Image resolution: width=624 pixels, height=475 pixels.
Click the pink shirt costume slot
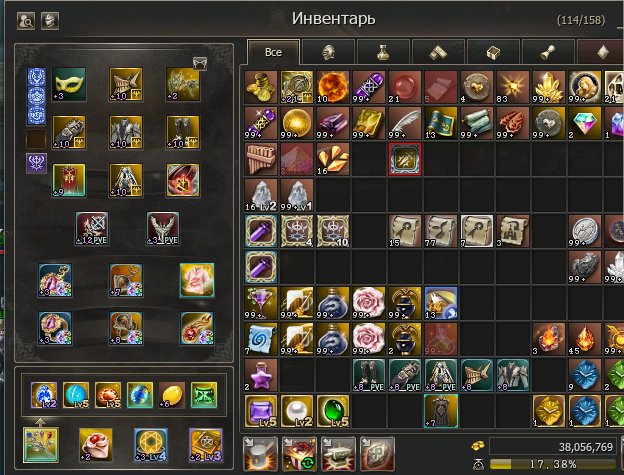click(197, 280)
